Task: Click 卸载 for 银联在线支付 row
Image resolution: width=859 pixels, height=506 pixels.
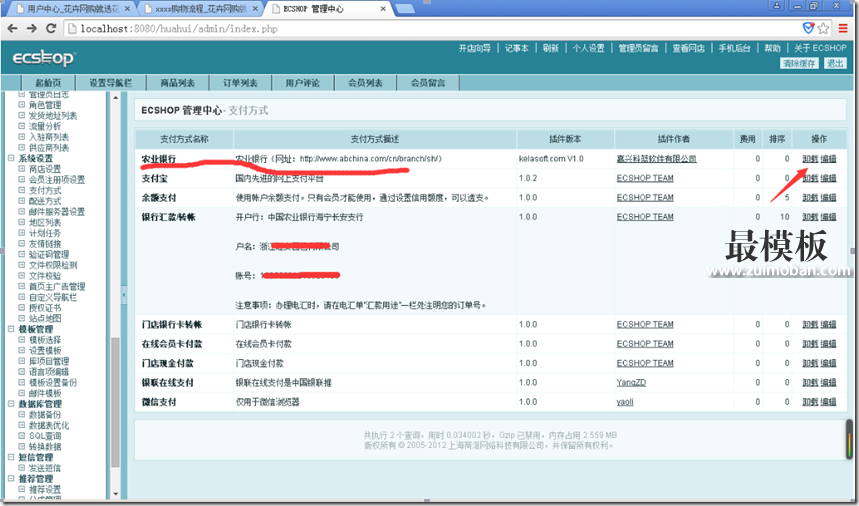Action: pyautogui.click(x=810, y=383)
